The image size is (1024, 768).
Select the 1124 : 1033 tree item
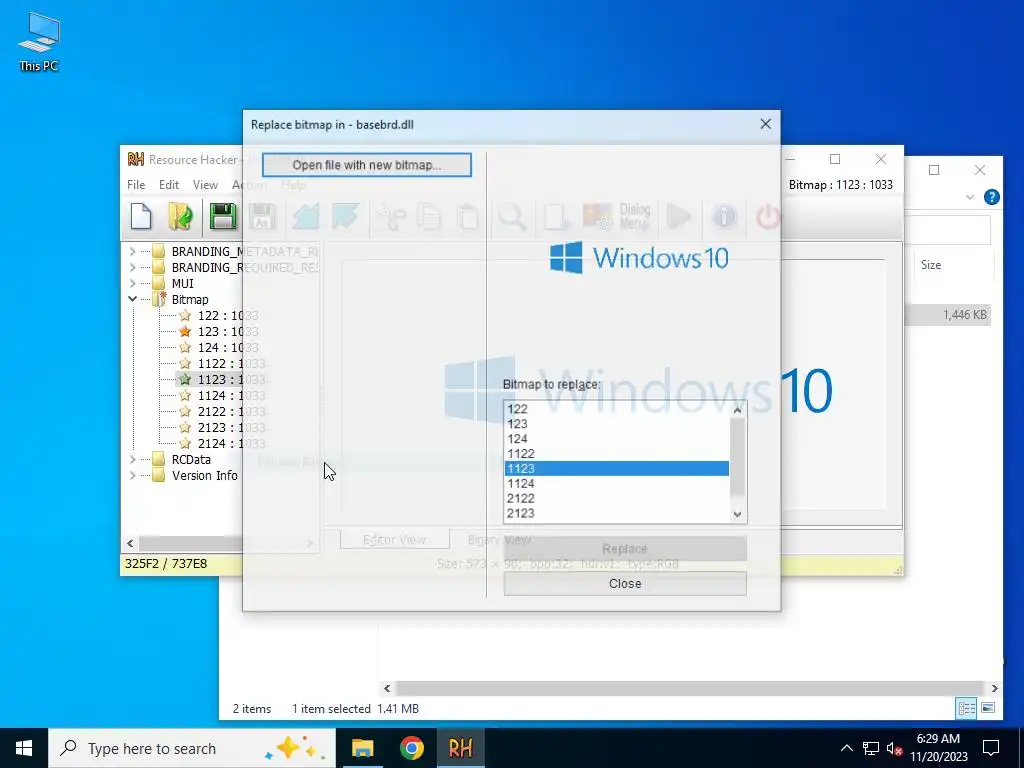pos(231,395)
